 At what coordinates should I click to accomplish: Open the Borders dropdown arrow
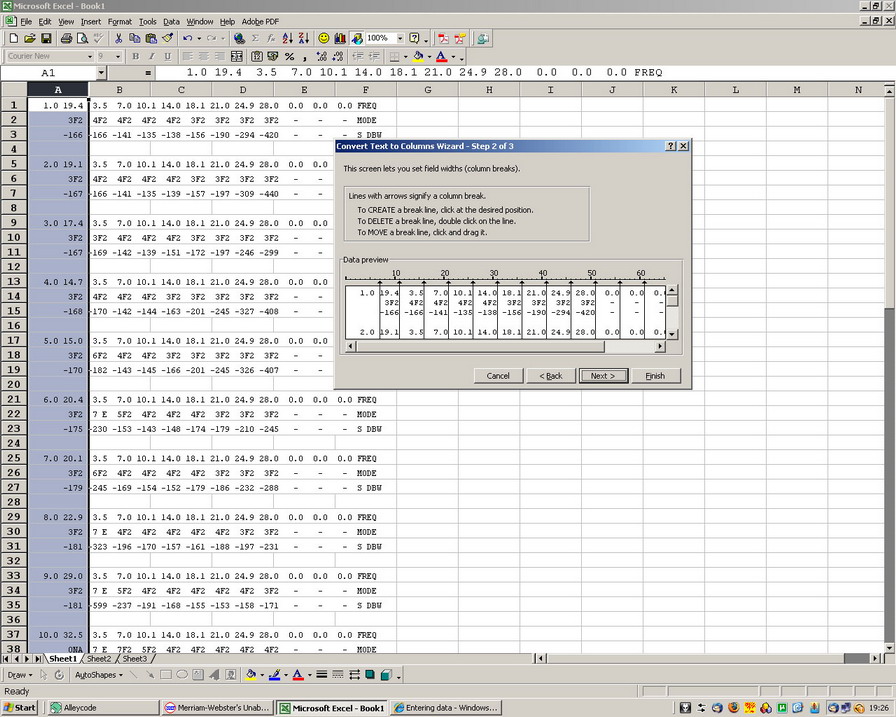405,56
